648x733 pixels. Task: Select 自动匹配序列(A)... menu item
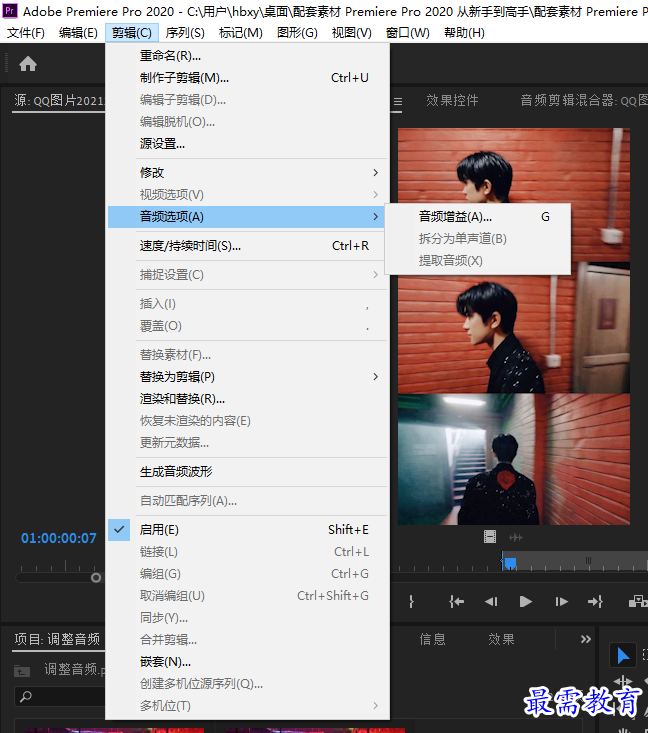(x=247, y=501)
